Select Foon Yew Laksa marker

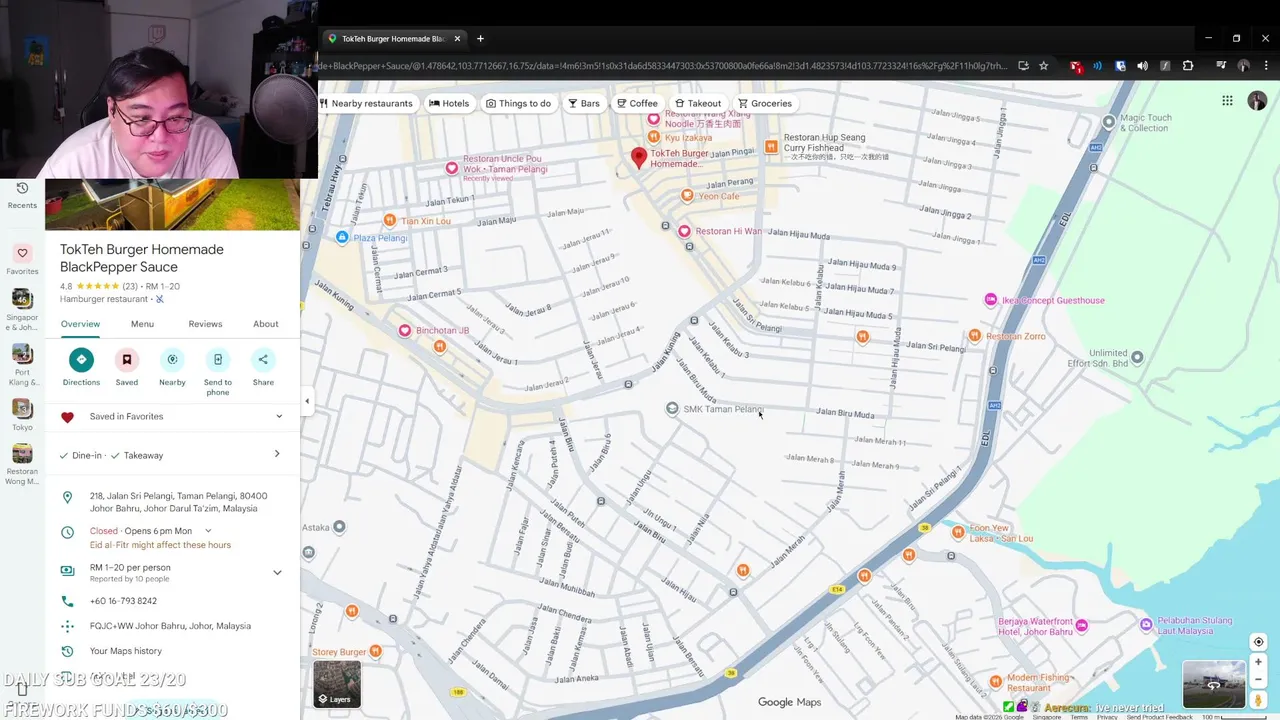click(x=958, y=532)
